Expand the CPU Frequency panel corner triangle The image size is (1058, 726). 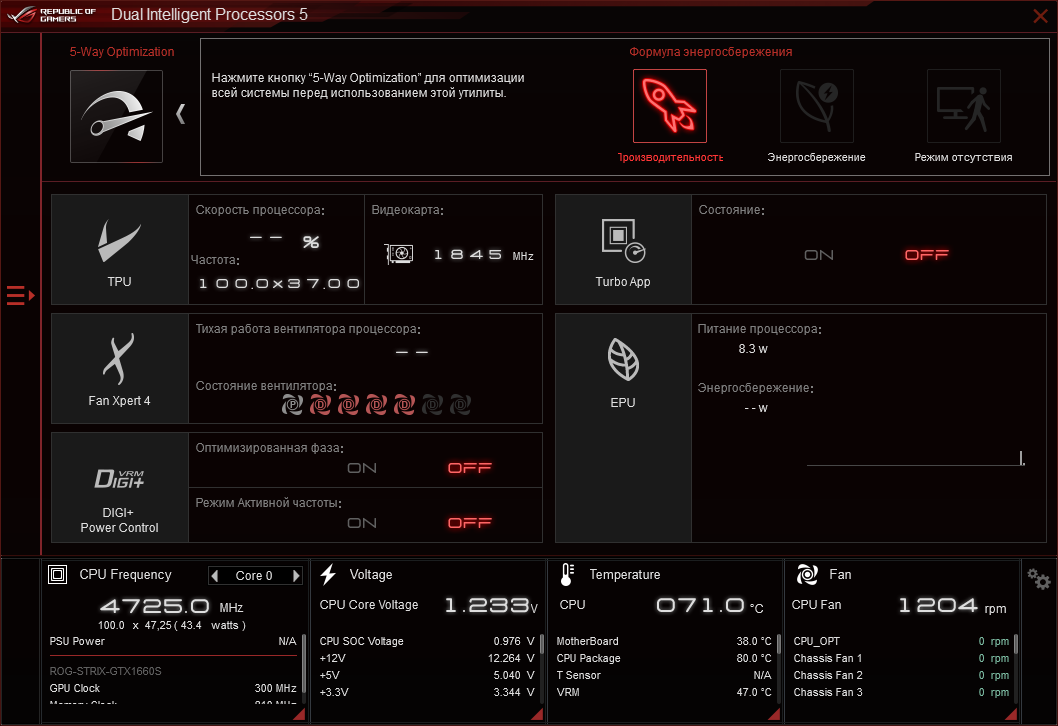pyautogui.click(x=299, y=714)
